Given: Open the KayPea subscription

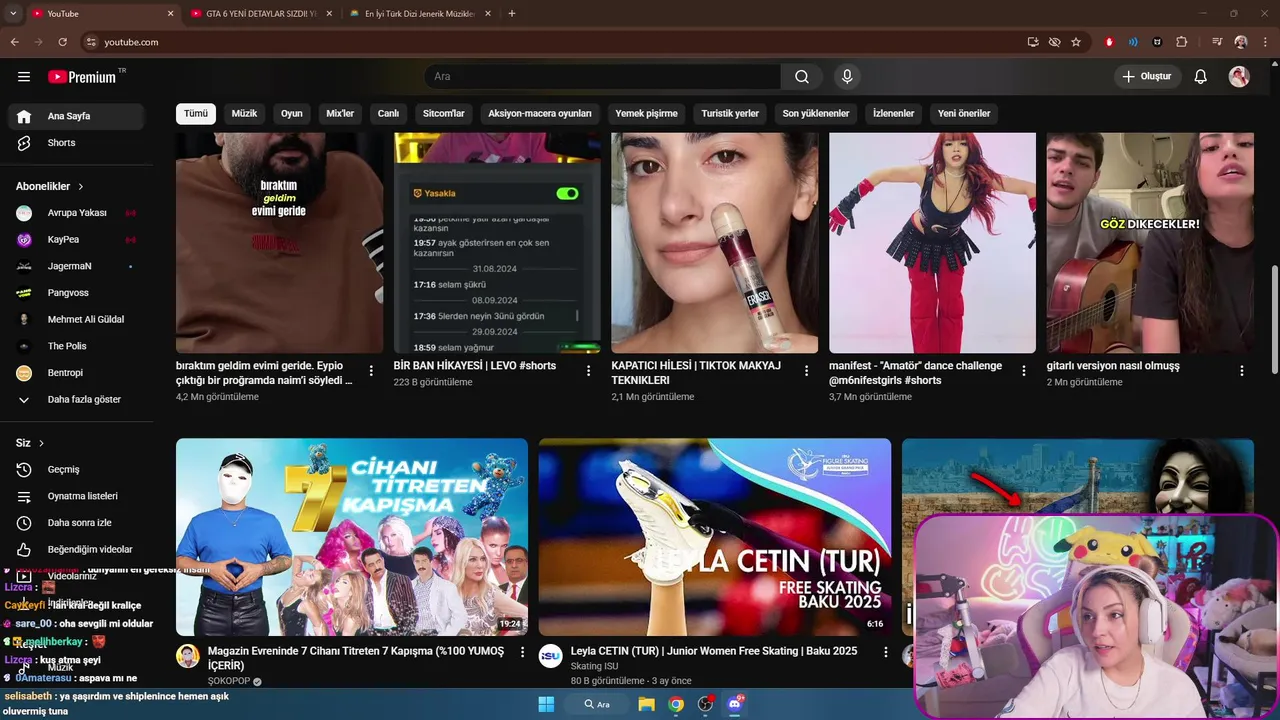Looking at the screenshot, I should [x=77, y=240].
